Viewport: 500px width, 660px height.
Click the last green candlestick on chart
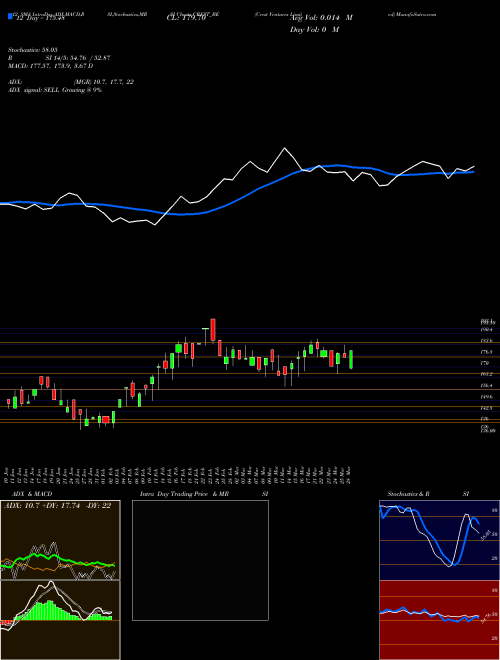click(x=351, y=359)
